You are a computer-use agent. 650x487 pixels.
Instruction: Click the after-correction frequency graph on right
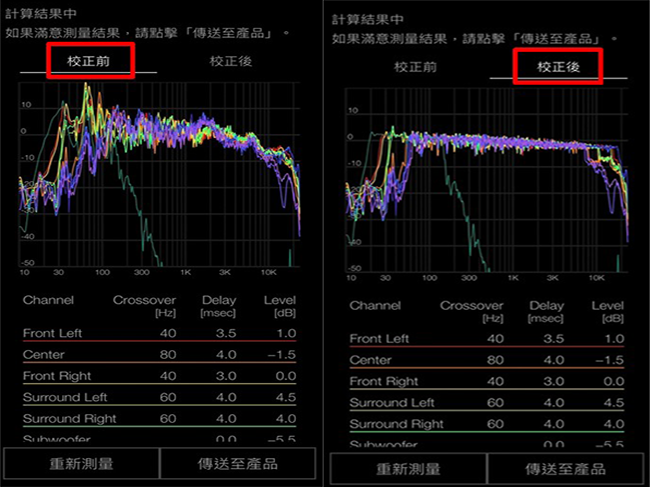(487, 180)
